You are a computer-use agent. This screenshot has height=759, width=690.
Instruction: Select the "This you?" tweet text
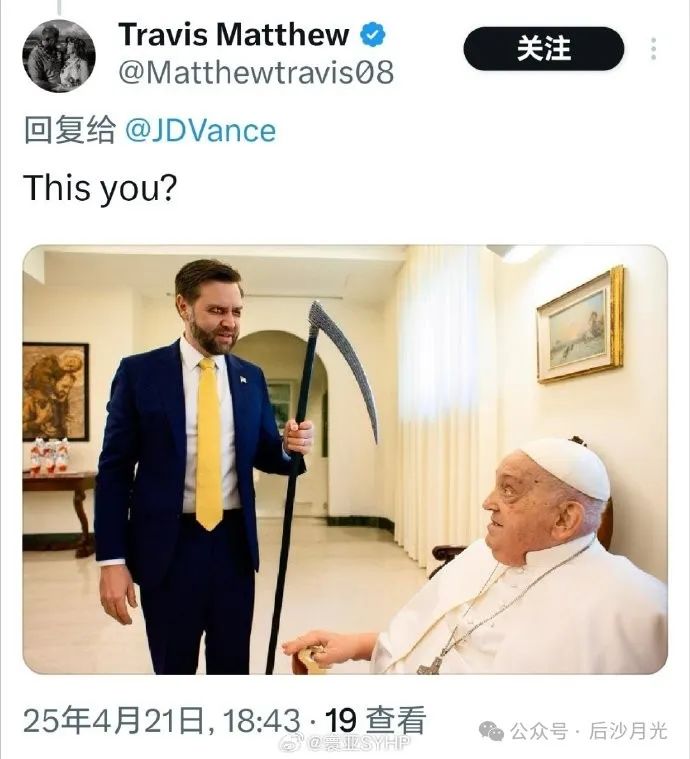coord(100,187)
